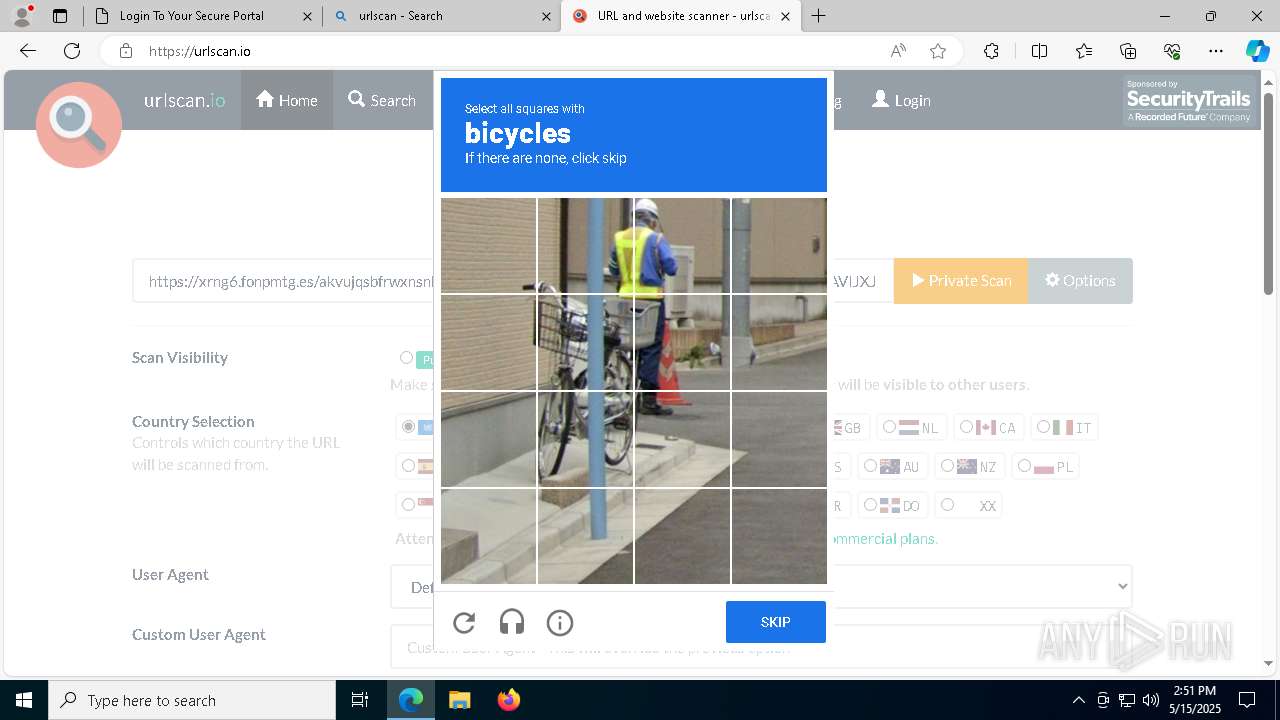Launch Firefox from the taskbar
The image size is (1280, 720).
click(x=508, y=700)
